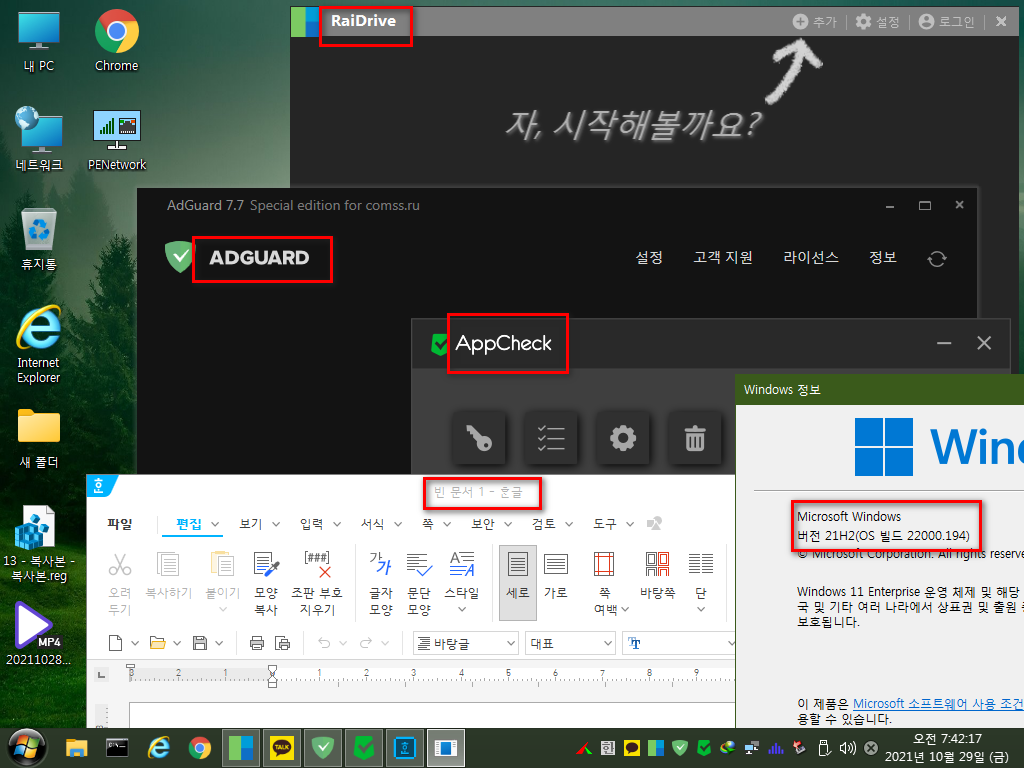
Task: Expand the 편집 menu dropdown arrow
Action: tap(215, 524)
